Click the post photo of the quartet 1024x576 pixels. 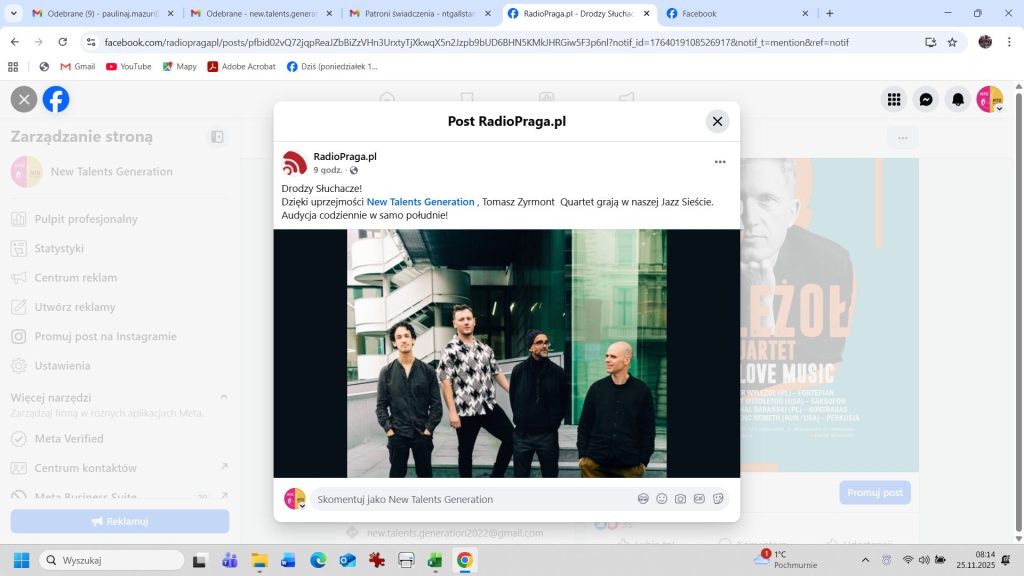coord(507,353)
